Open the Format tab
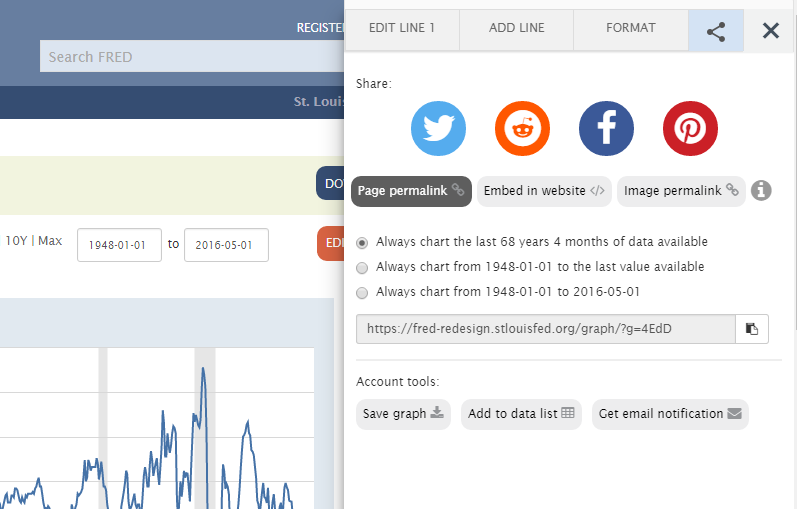797x509 pixels. [630, 28]
